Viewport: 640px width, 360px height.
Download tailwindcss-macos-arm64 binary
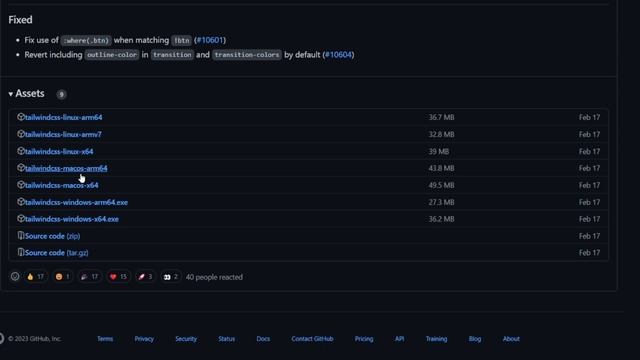coord(66,168)
